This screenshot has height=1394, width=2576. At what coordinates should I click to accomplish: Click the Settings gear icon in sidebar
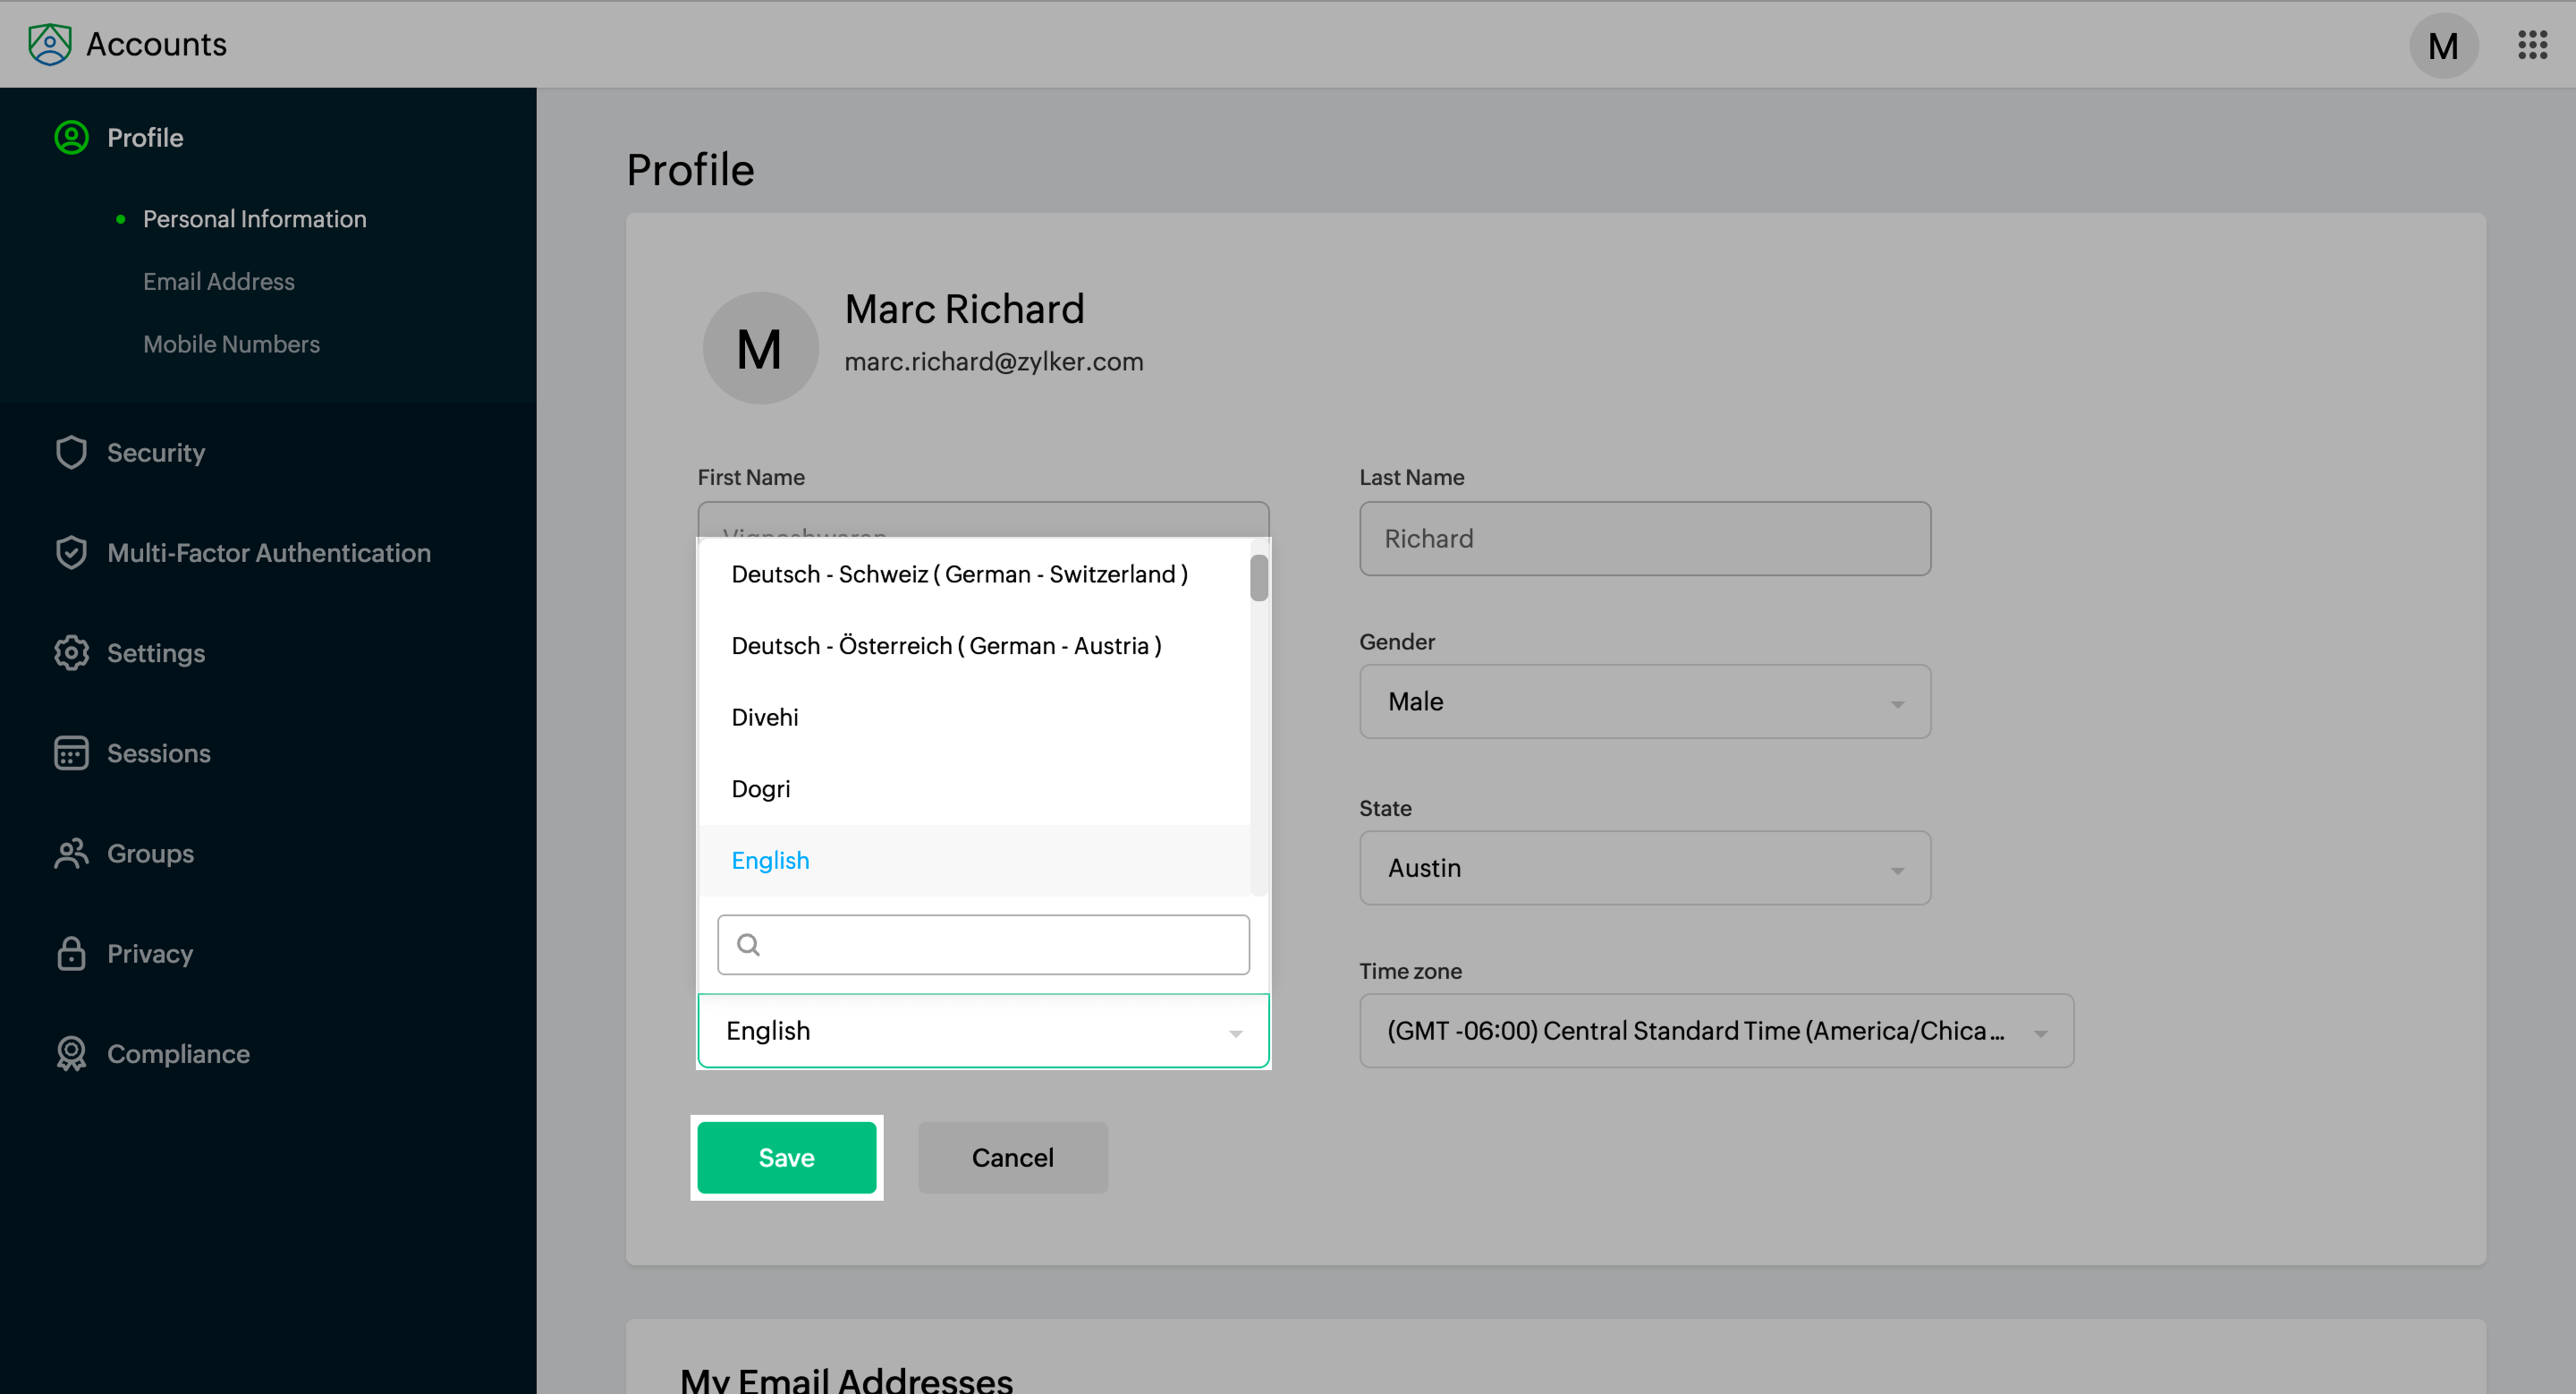(71, 653)
